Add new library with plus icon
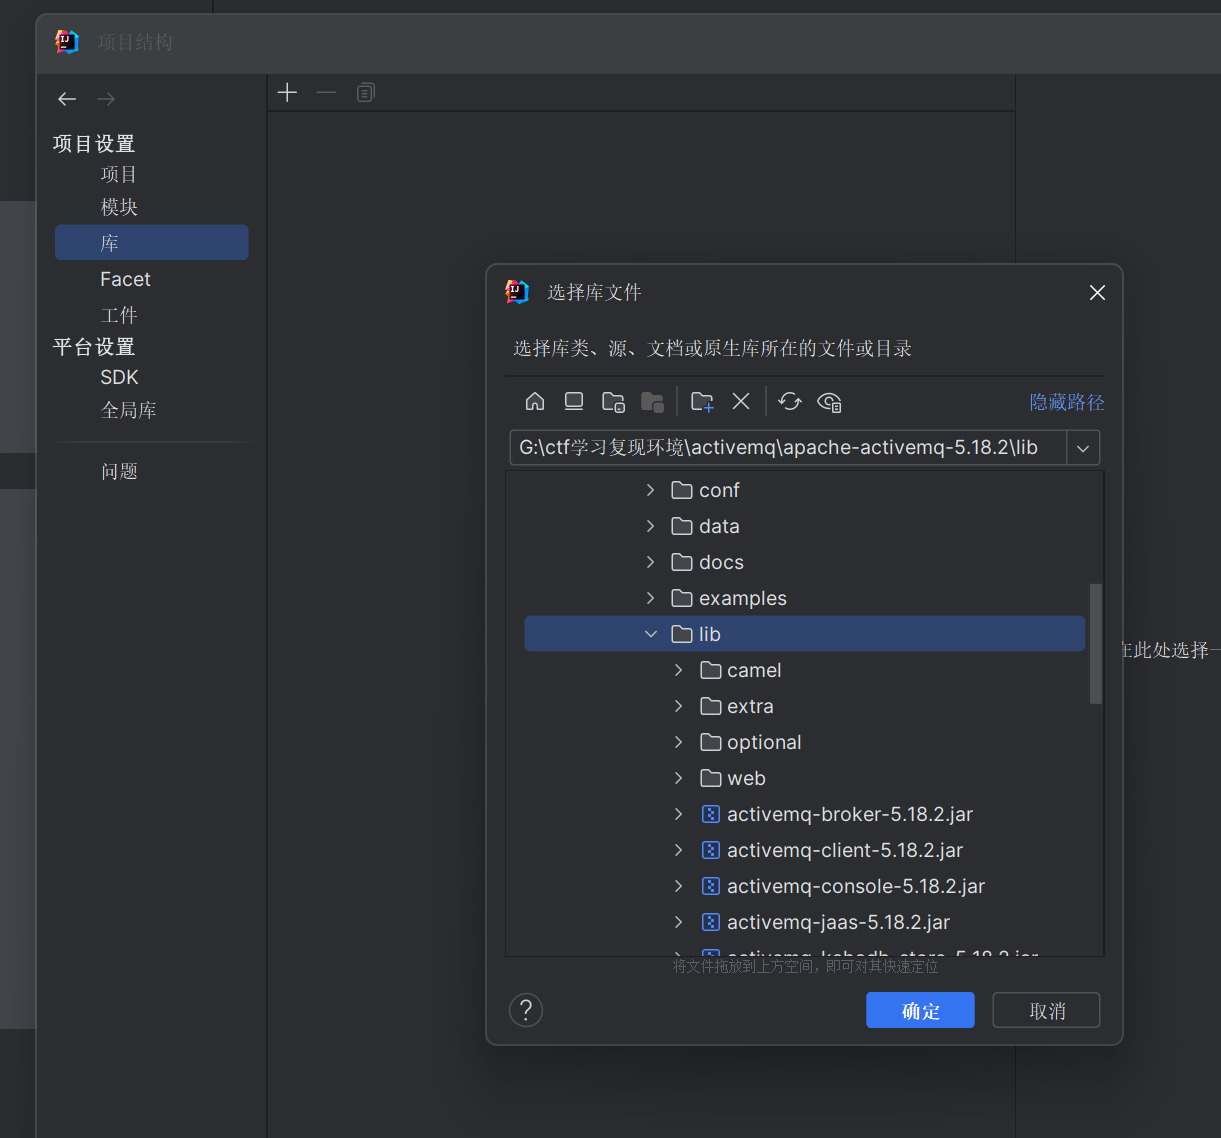Image resolution: width=1221 pixels, height=1138 pixels. (x=287, y=93)
